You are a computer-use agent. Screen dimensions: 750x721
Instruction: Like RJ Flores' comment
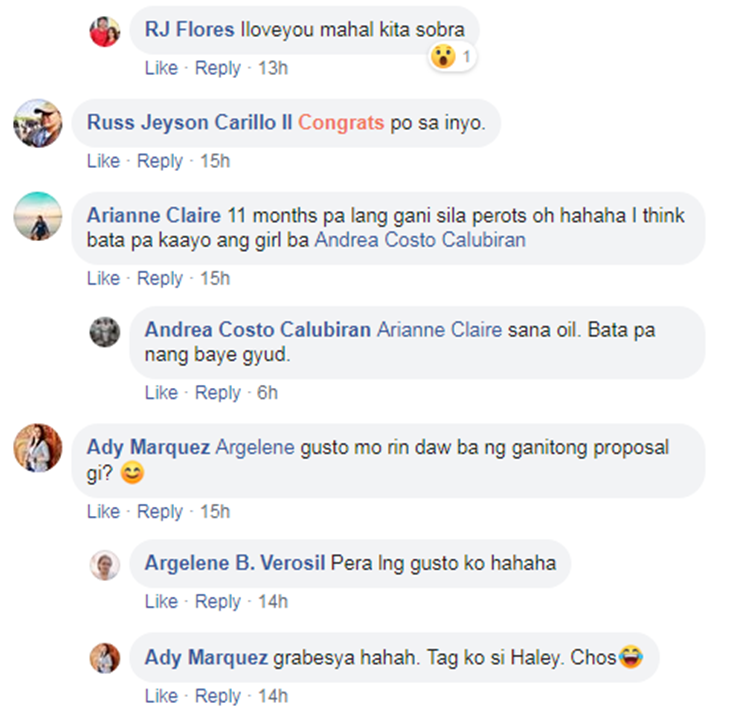pos(161,68)
